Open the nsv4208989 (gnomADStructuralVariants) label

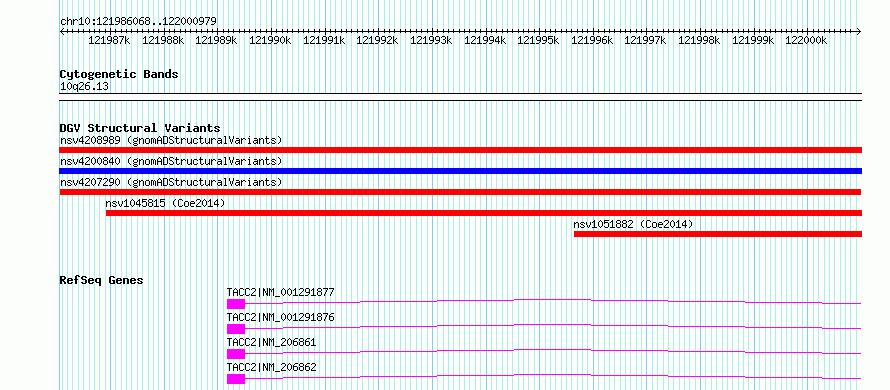point(171,140)
